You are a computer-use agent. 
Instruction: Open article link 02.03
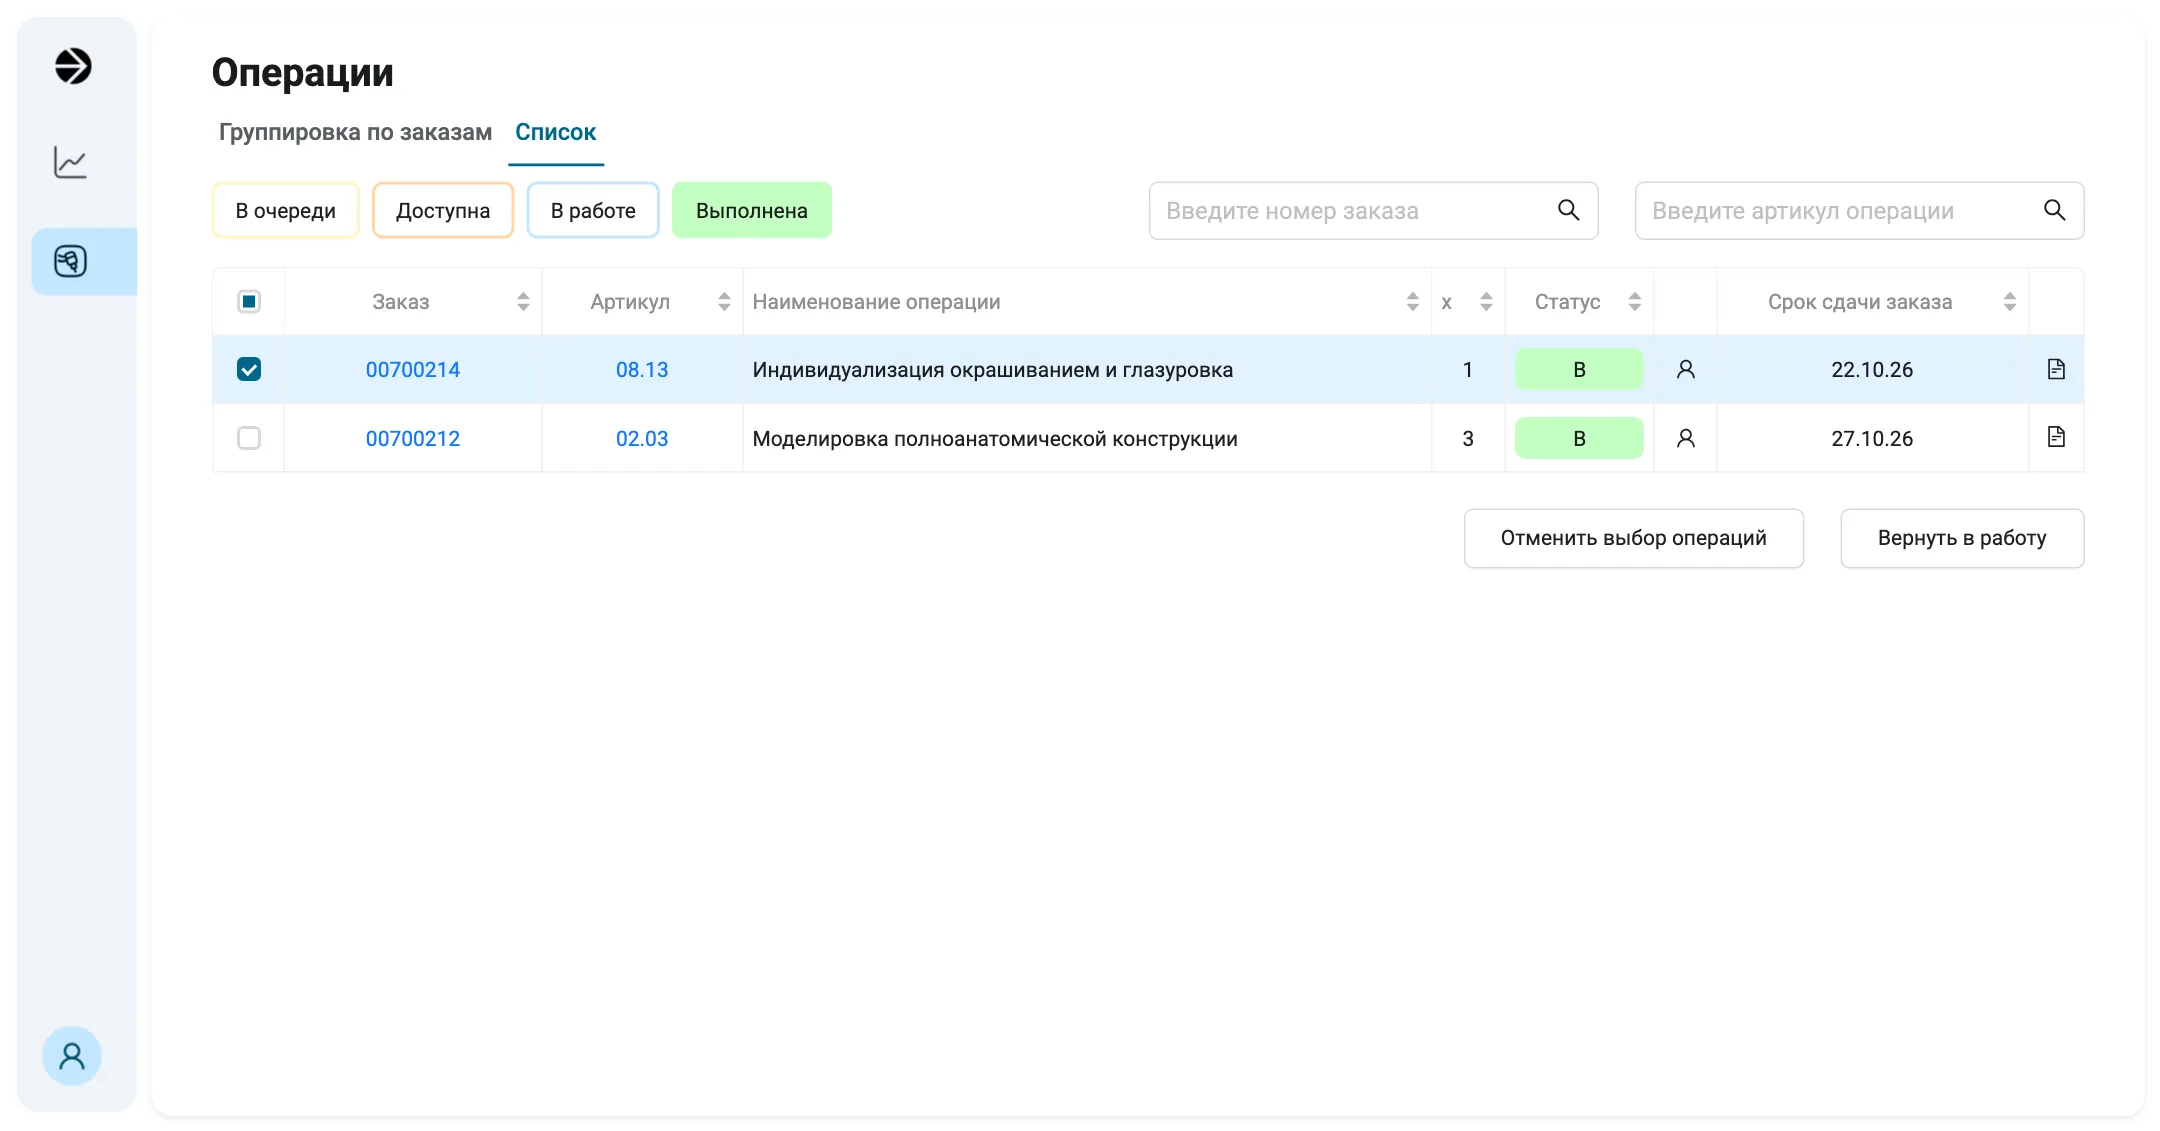[642, 439]
